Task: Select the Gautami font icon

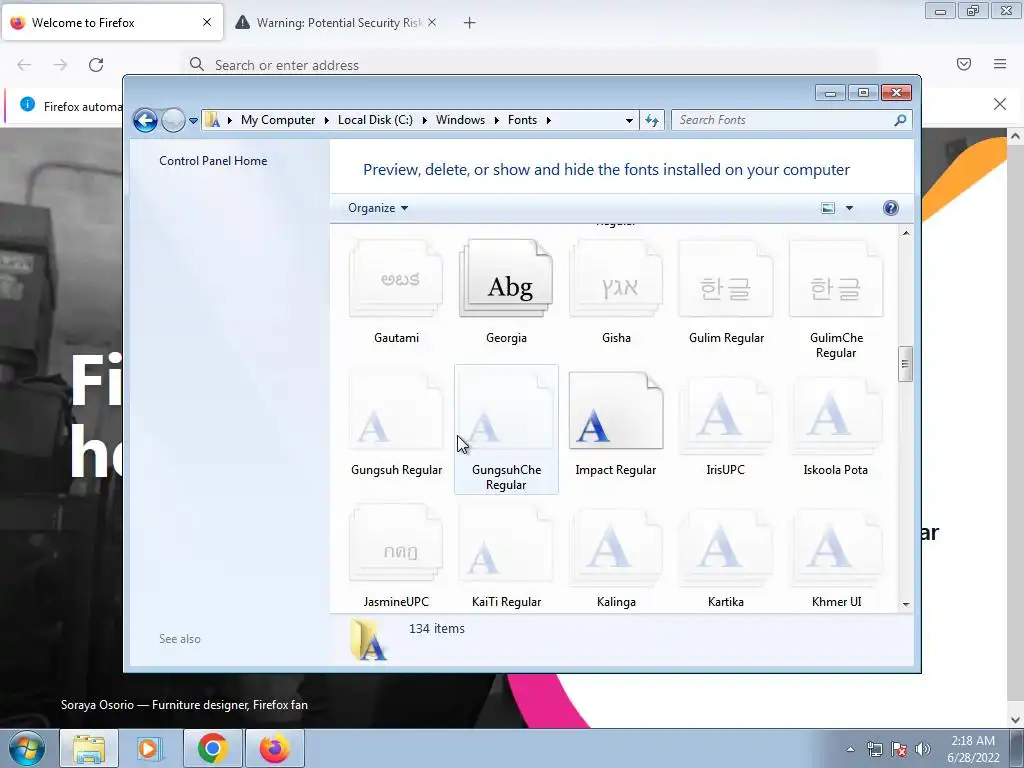Action: point(396,279)
